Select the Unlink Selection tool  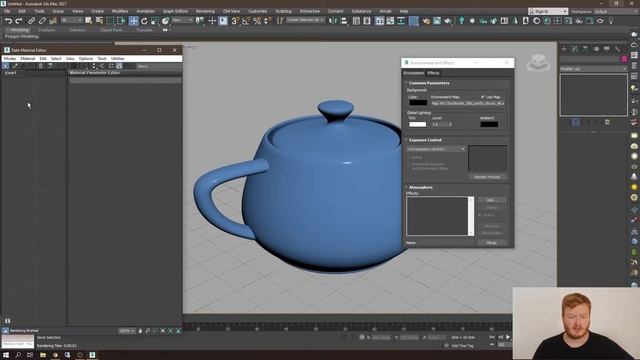tap(42, 21)
